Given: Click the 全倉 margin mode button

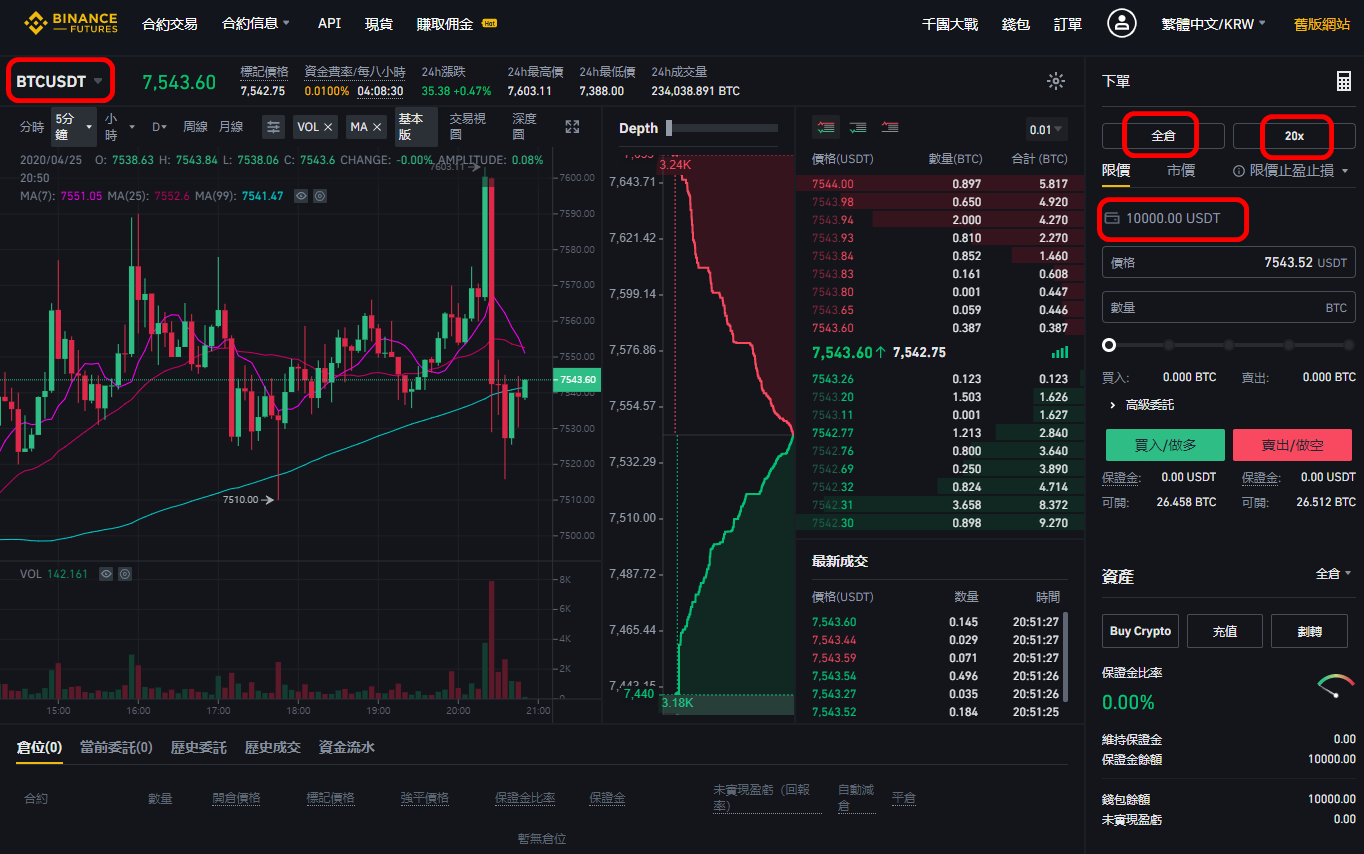Looking at the screenshot, I should pyautogui.click(x=1163, y=136).
